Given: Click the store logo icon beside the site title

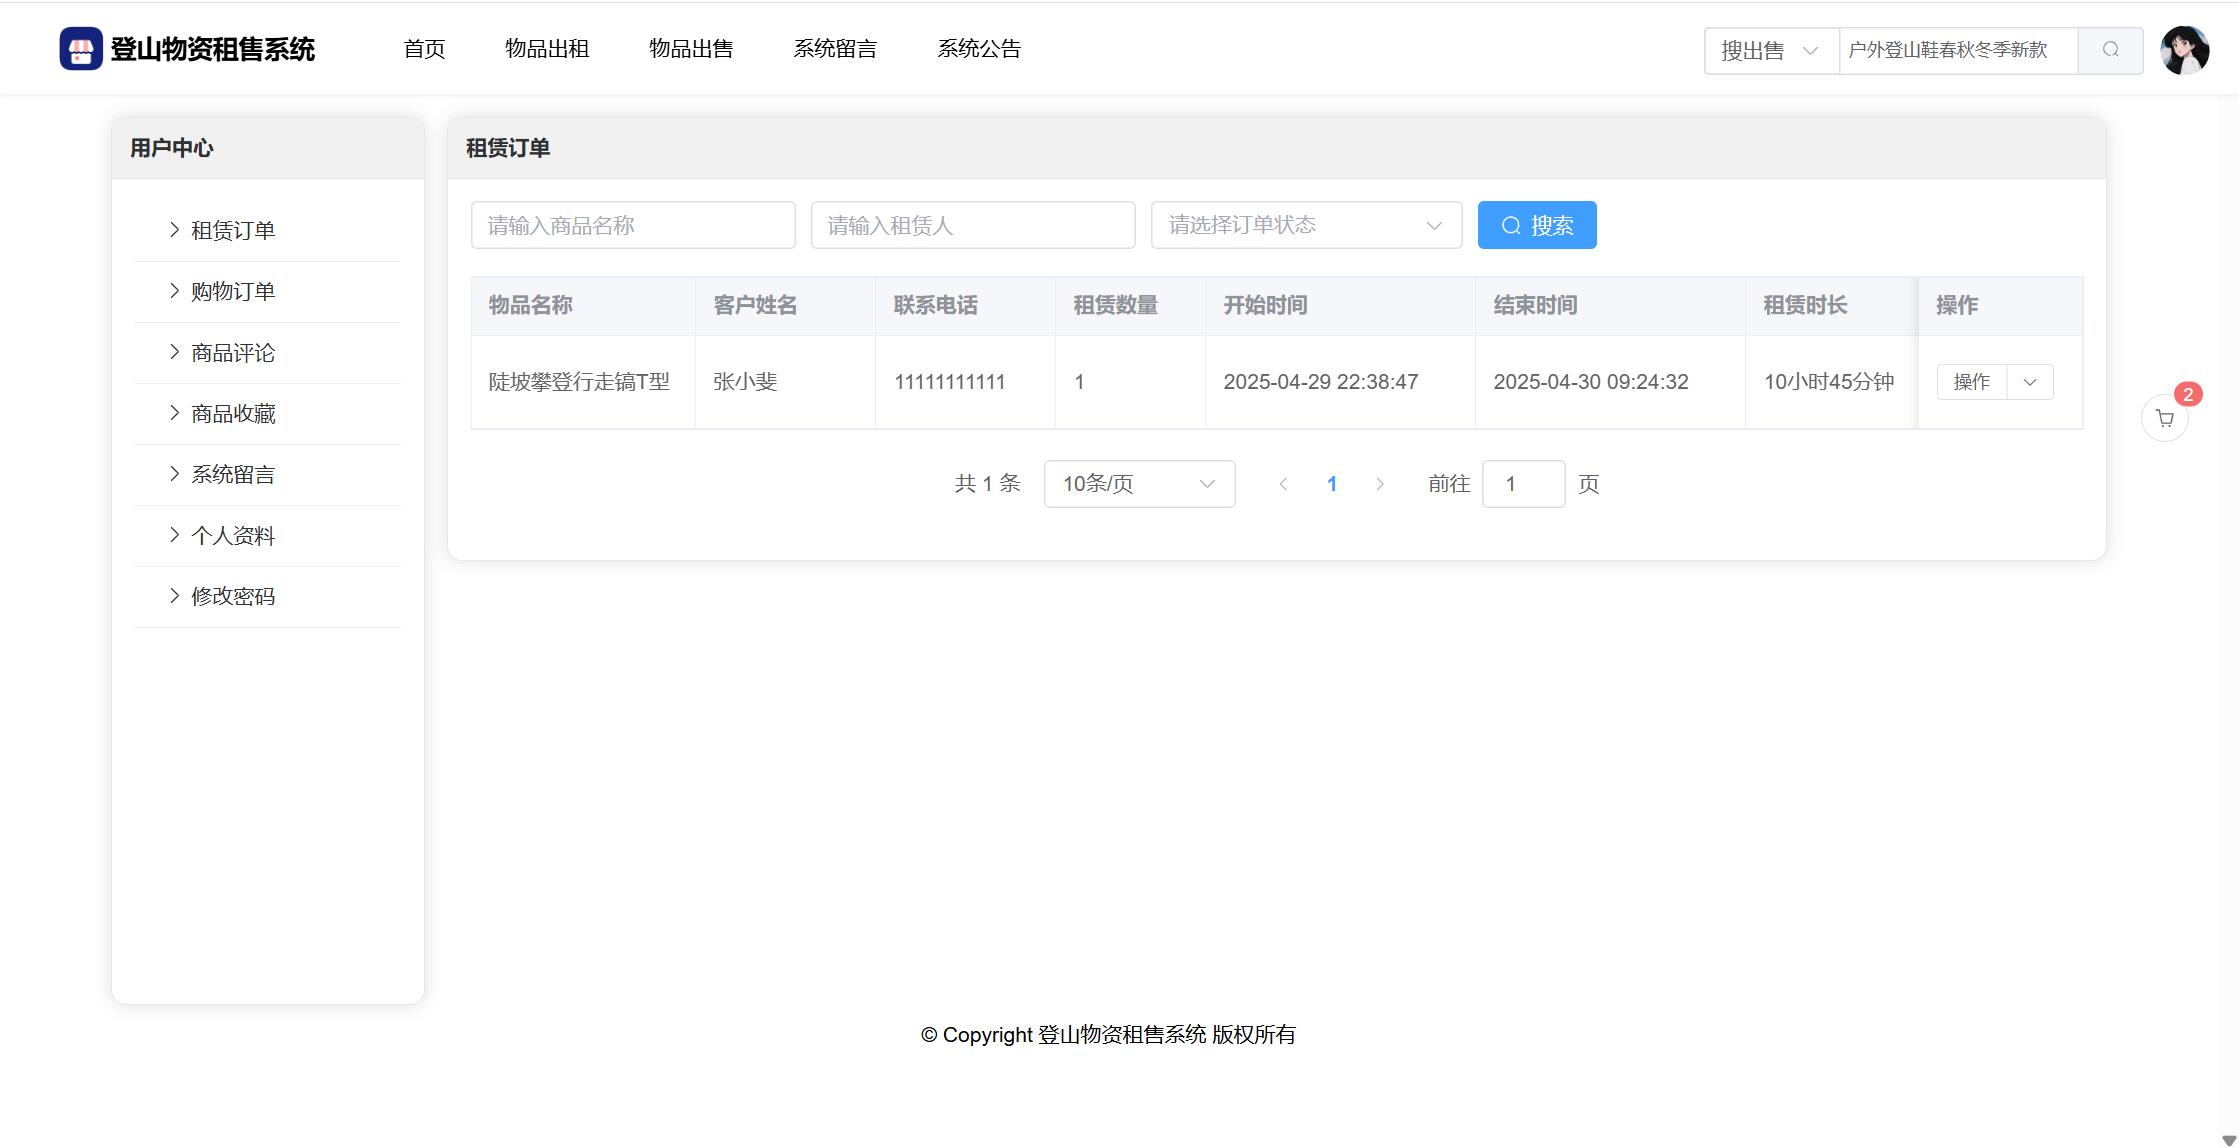Looking at the screenshot, I should (81, 49).
